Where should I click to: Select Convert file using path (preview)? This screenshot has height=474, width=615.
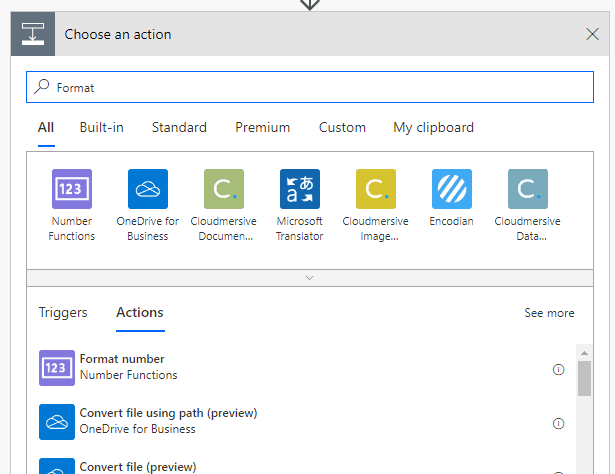[x=301, y=422]
